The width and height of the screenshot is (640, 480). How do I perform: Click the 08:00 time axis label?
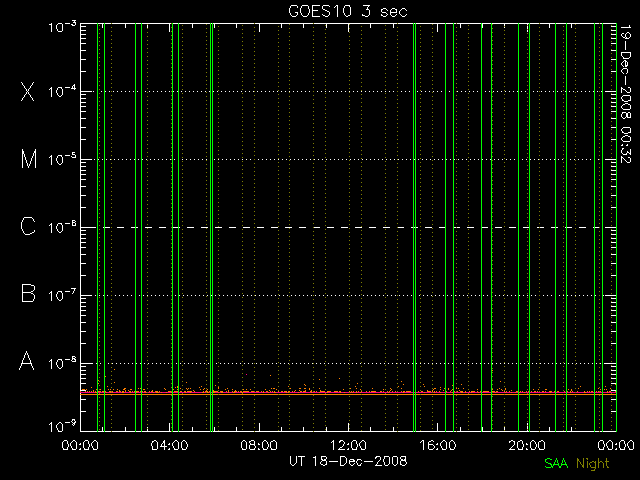point(259,445)
